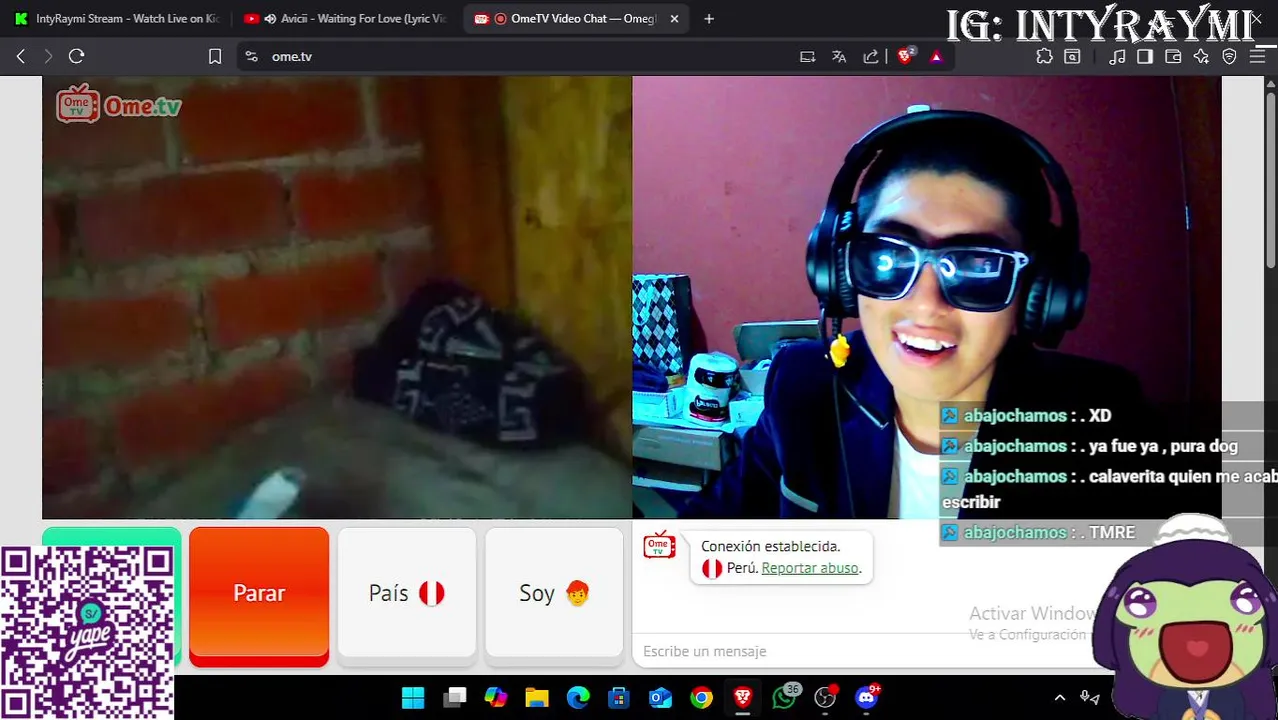This screenshot has height=720, width=1278.
Task: Open the translate page icon
Action: click(839, 57)
